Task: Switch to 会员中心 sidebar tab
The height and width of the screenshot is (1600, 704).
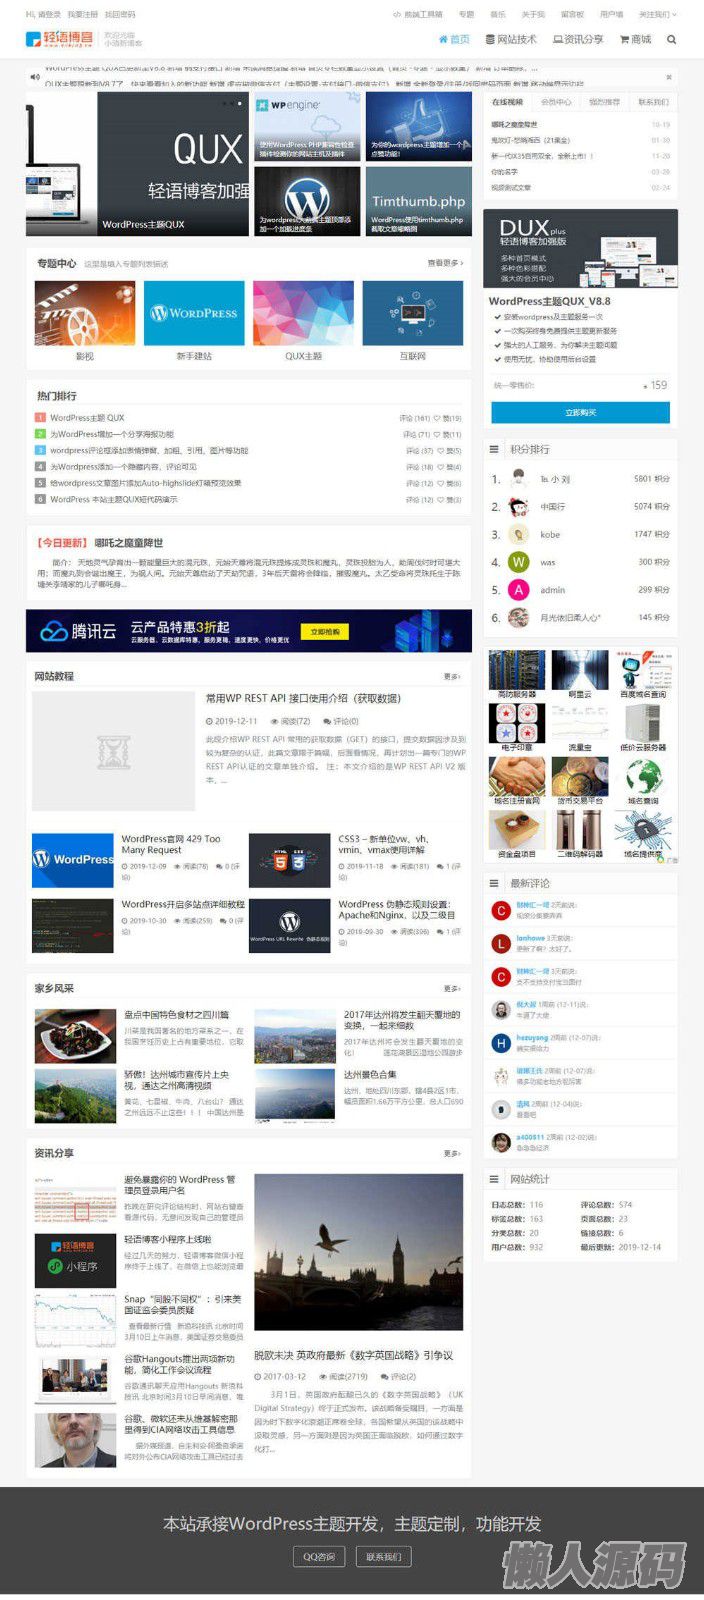Action: [x=556, y=102]
